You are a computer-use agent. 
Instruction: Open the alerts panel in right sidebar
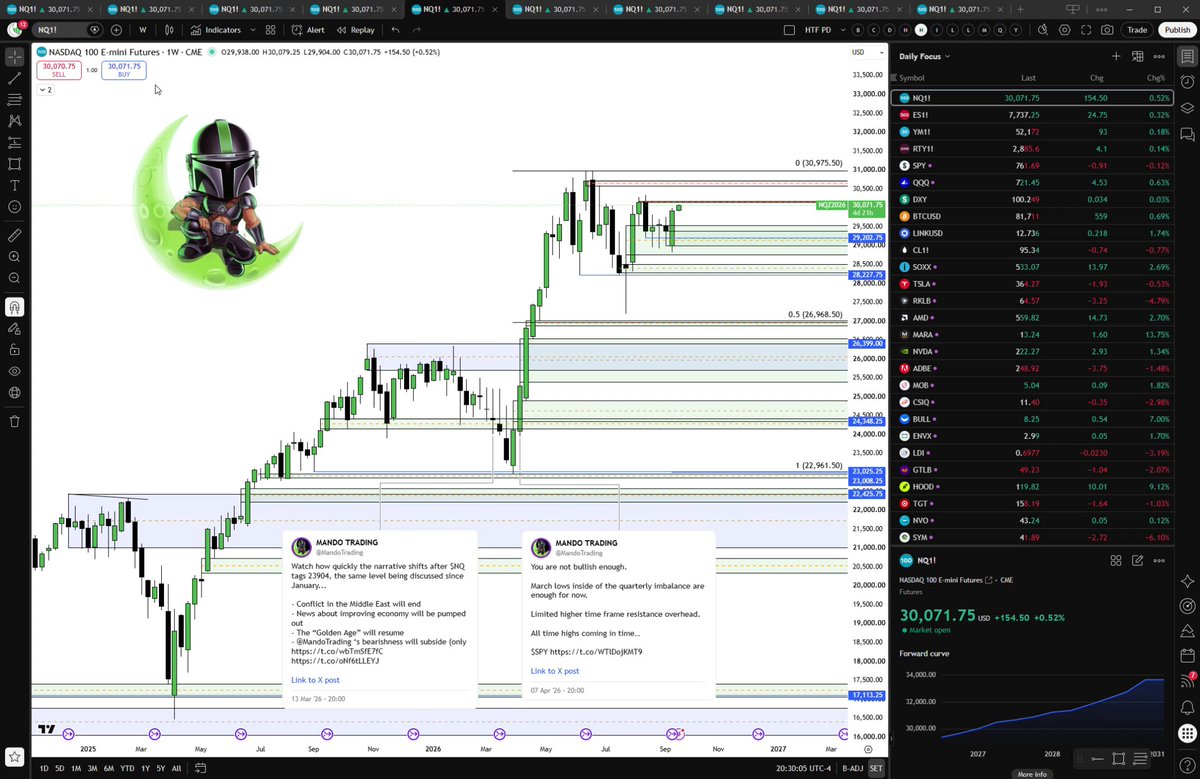tap(1187, 83)
